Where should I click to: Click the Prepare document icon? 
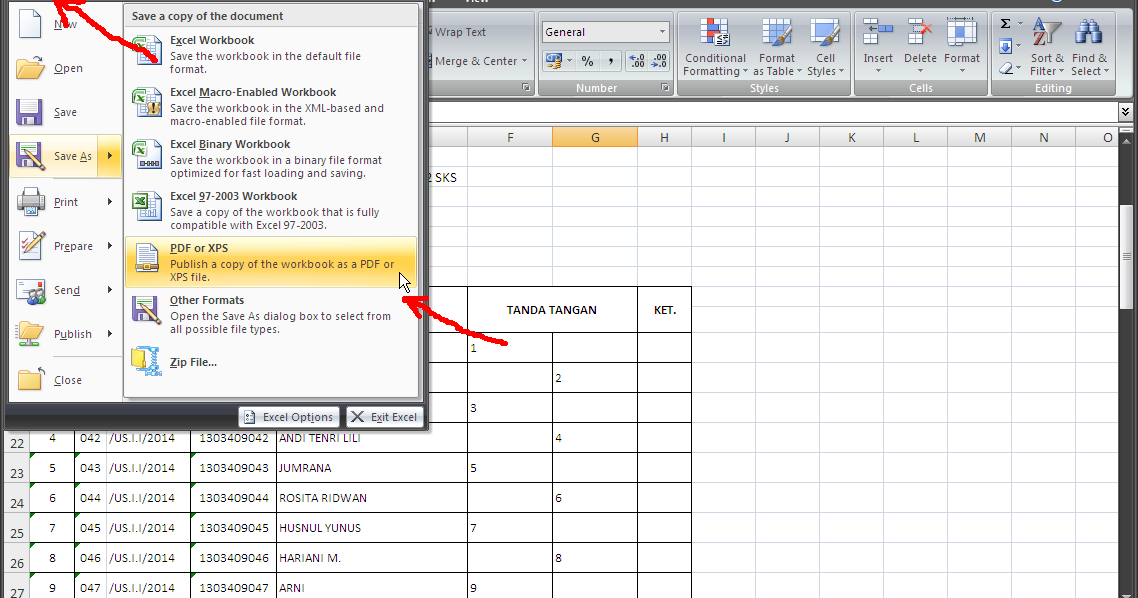30,245
